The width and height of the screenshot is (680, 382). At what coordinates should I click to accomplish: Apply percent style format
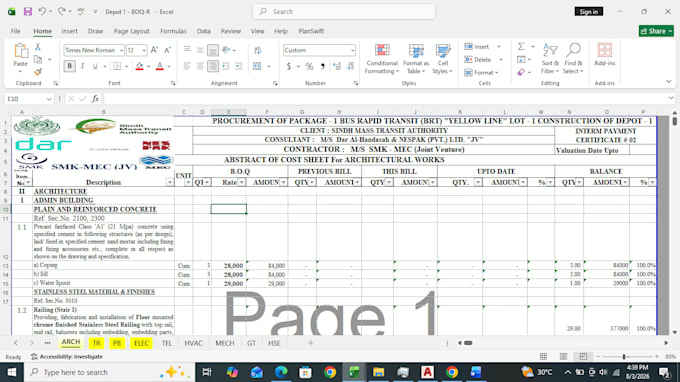click(x=309, y=66)
